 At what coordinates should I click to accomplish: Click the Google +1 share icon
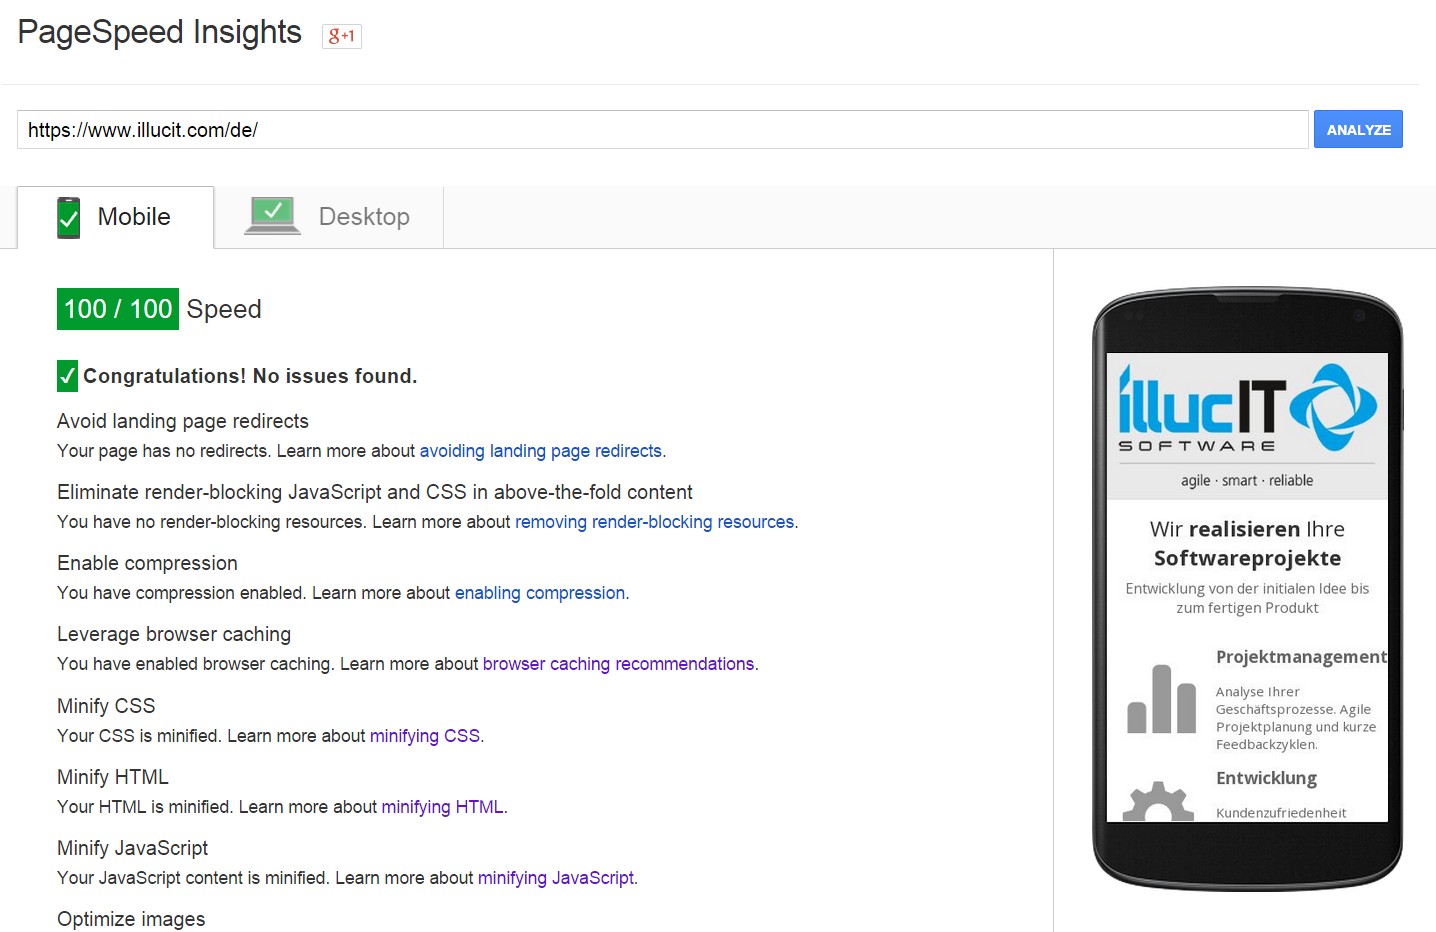pyautogui.click(x=341, y=36)
